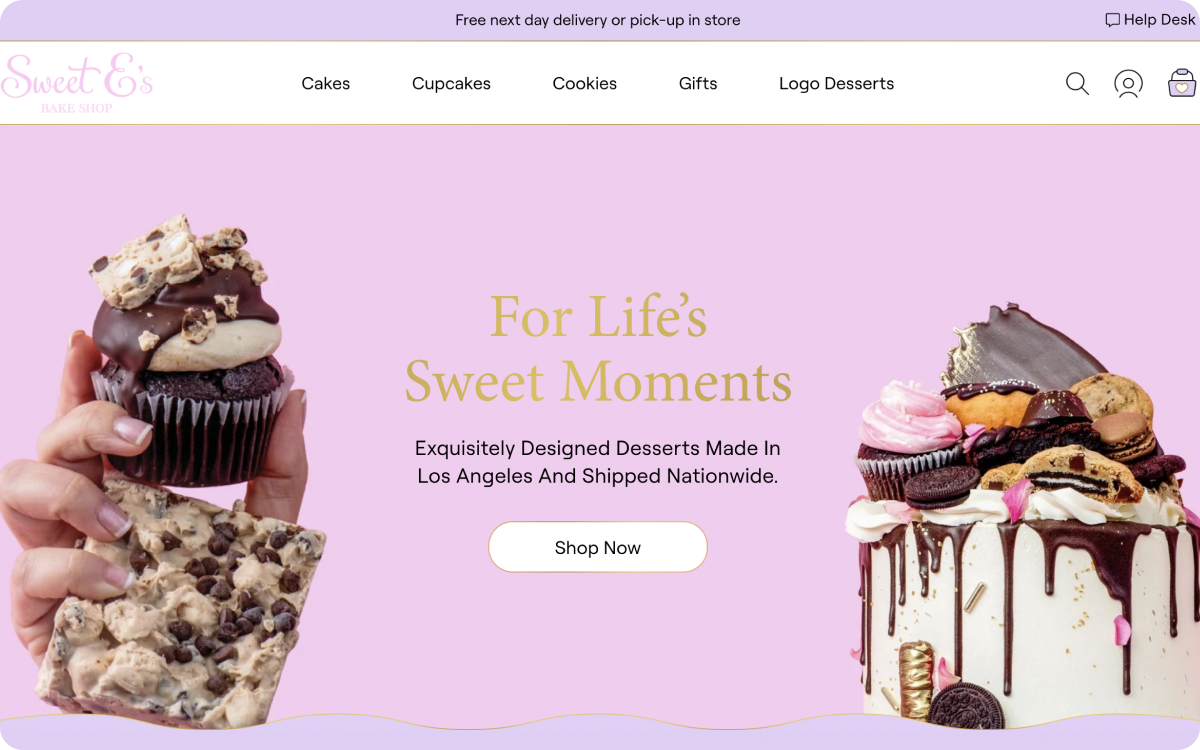Select Cookies in the navigation bar
Viewport: 1200px width, 750px height.
[x=585, y=84]
